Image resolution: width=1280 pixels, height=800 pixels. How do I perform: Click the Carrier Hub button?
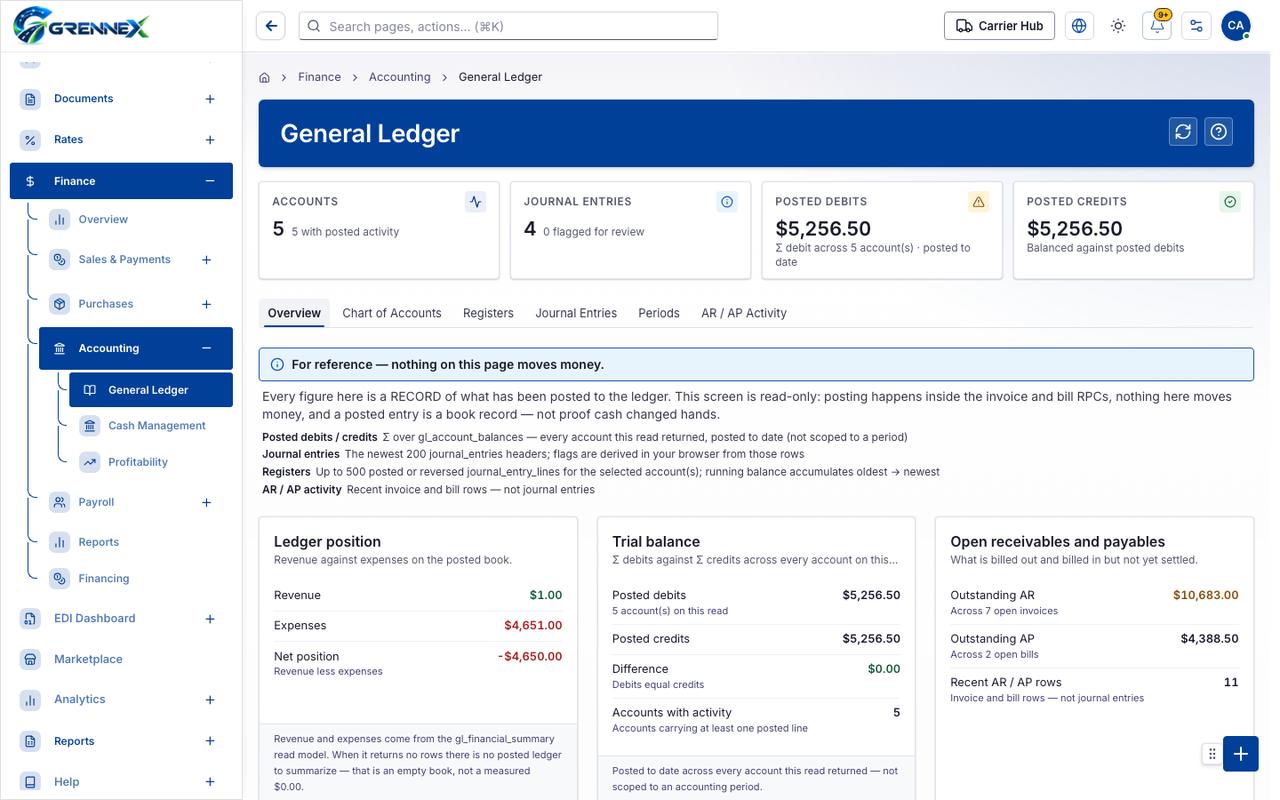coord(999,26)
